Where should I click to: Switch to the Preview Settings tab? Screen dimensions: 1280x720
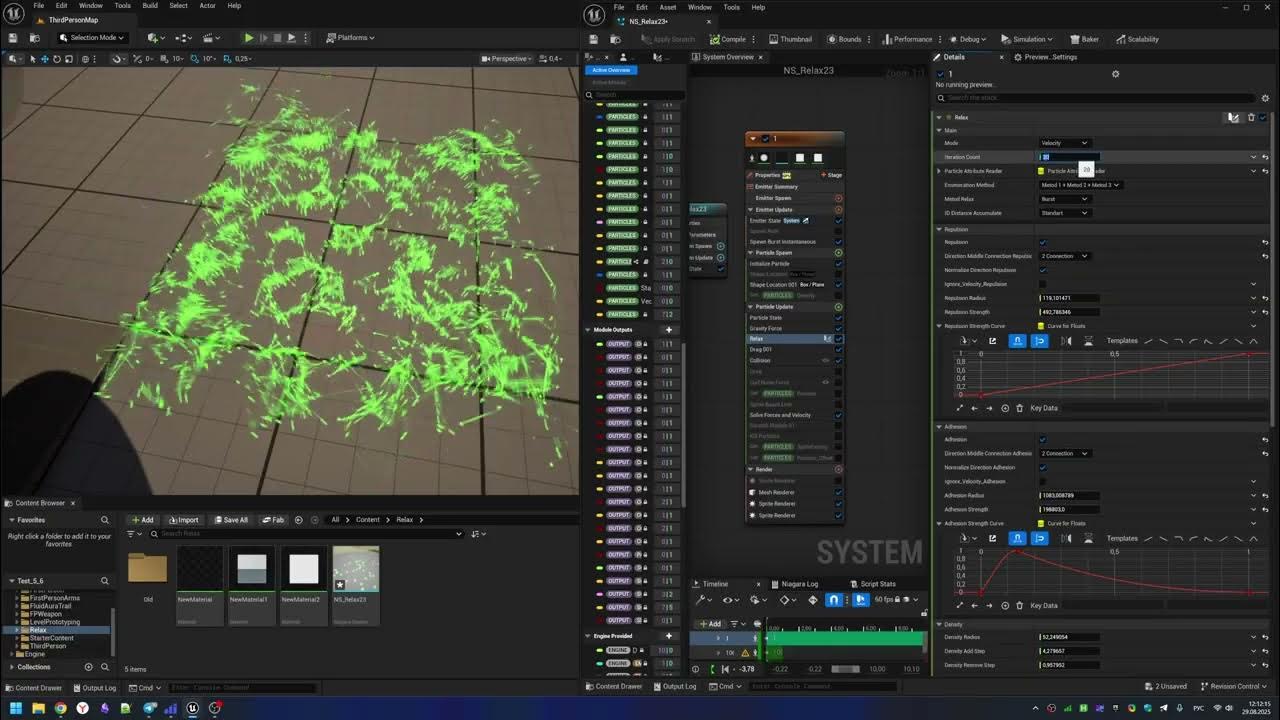1045,57
